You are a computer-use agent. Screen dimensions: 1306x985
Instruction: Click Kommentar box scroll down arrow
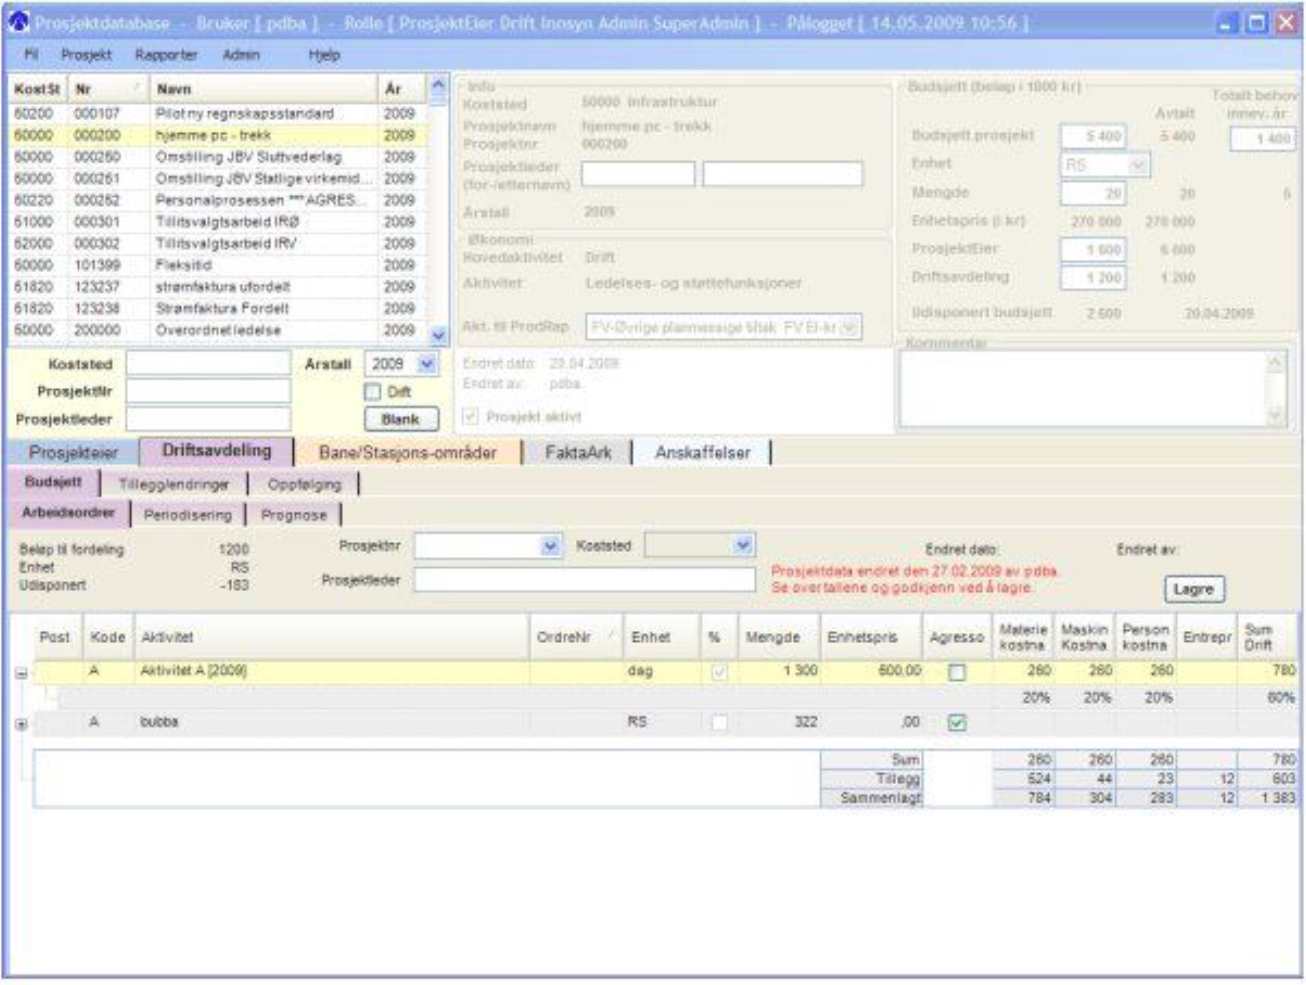click(1275, 415)
